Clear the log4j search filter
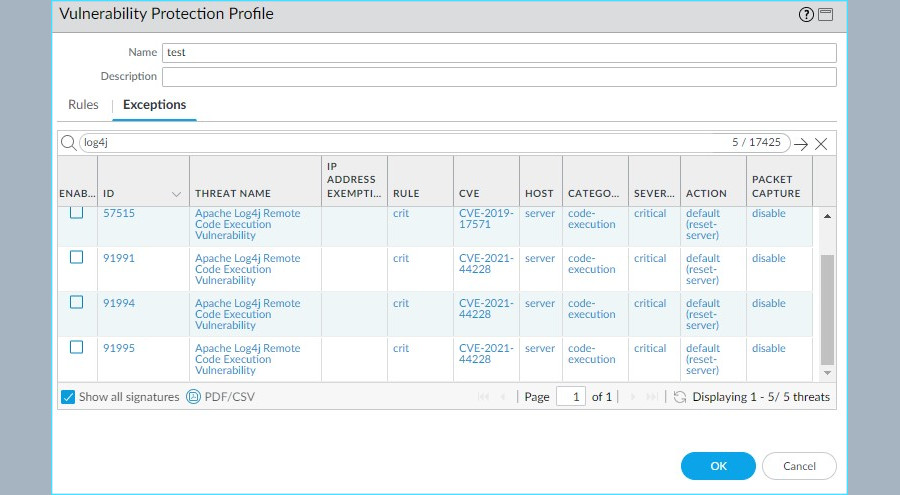 [x=821, y=144]
